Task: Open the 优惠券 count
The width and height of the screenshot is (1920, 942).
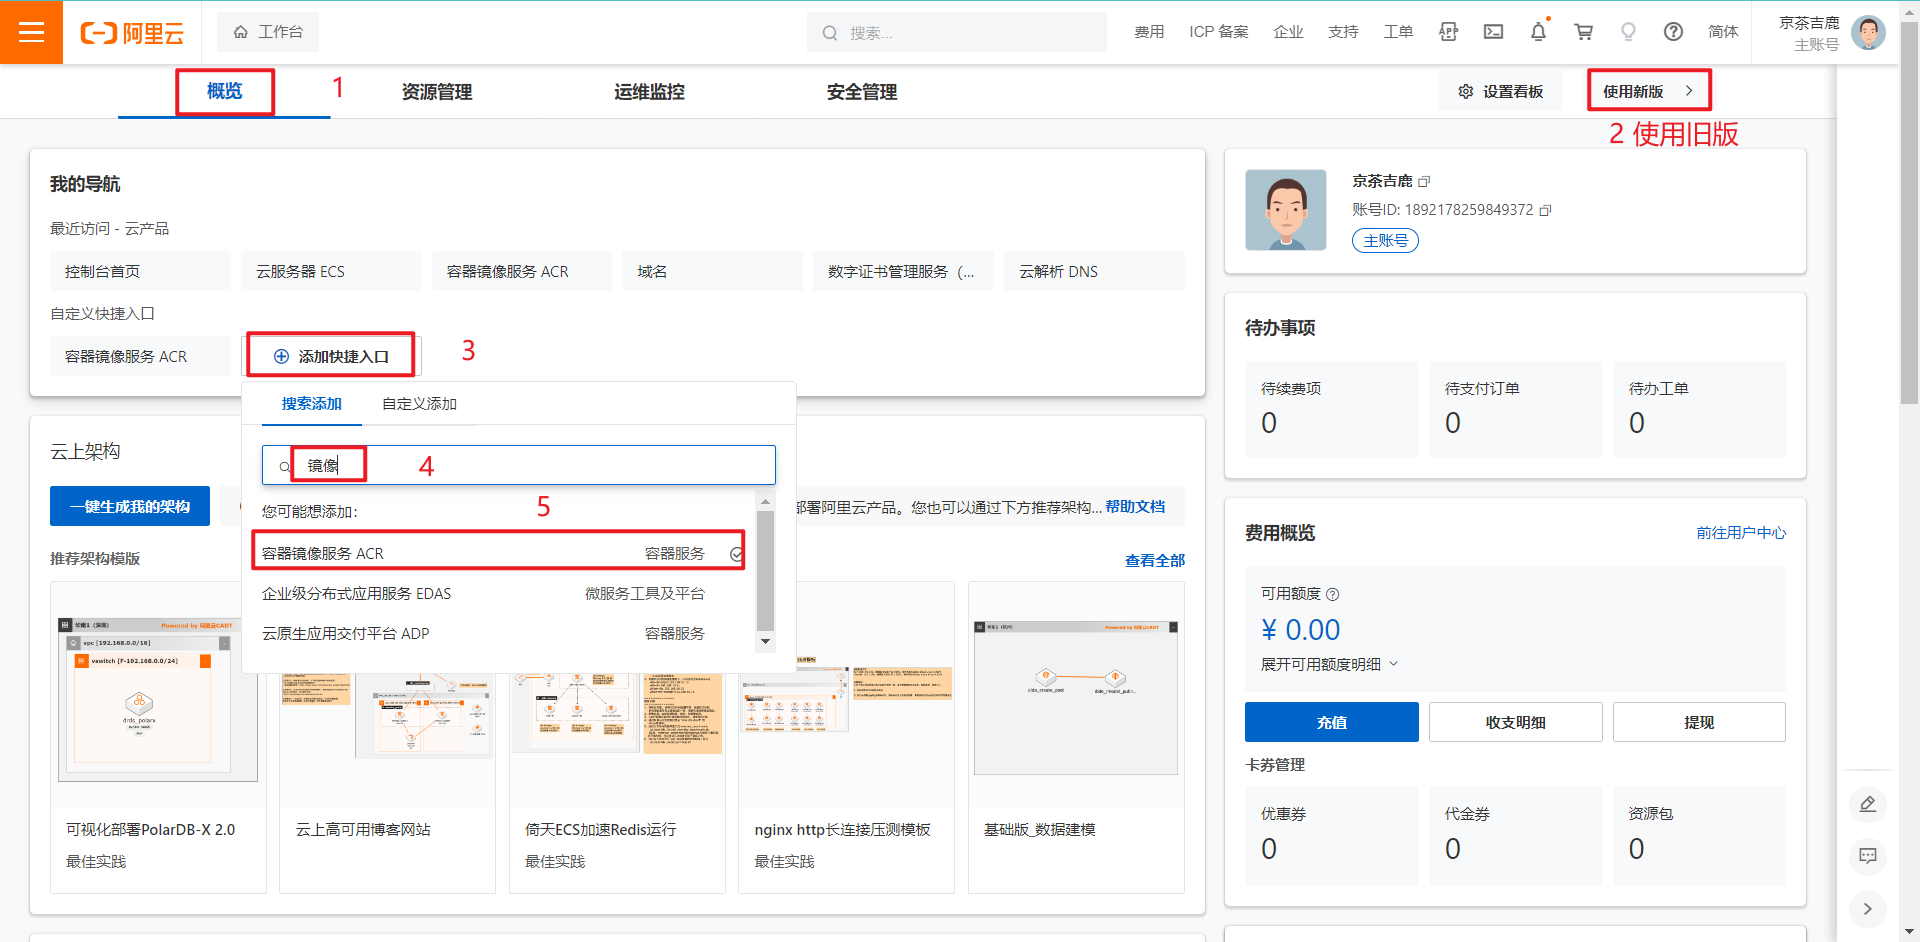Action: (1269, 849)
